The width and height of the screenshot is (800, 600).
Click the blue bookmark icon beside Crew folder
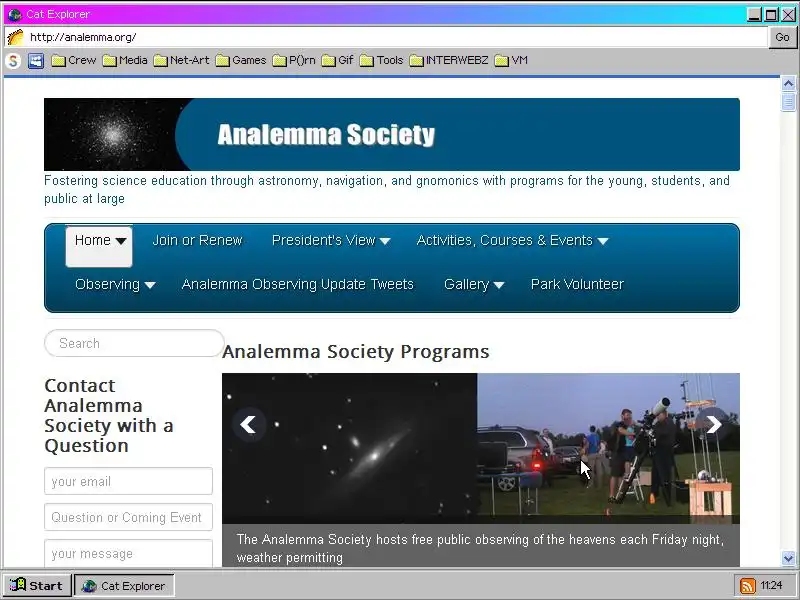pos(36,61)
